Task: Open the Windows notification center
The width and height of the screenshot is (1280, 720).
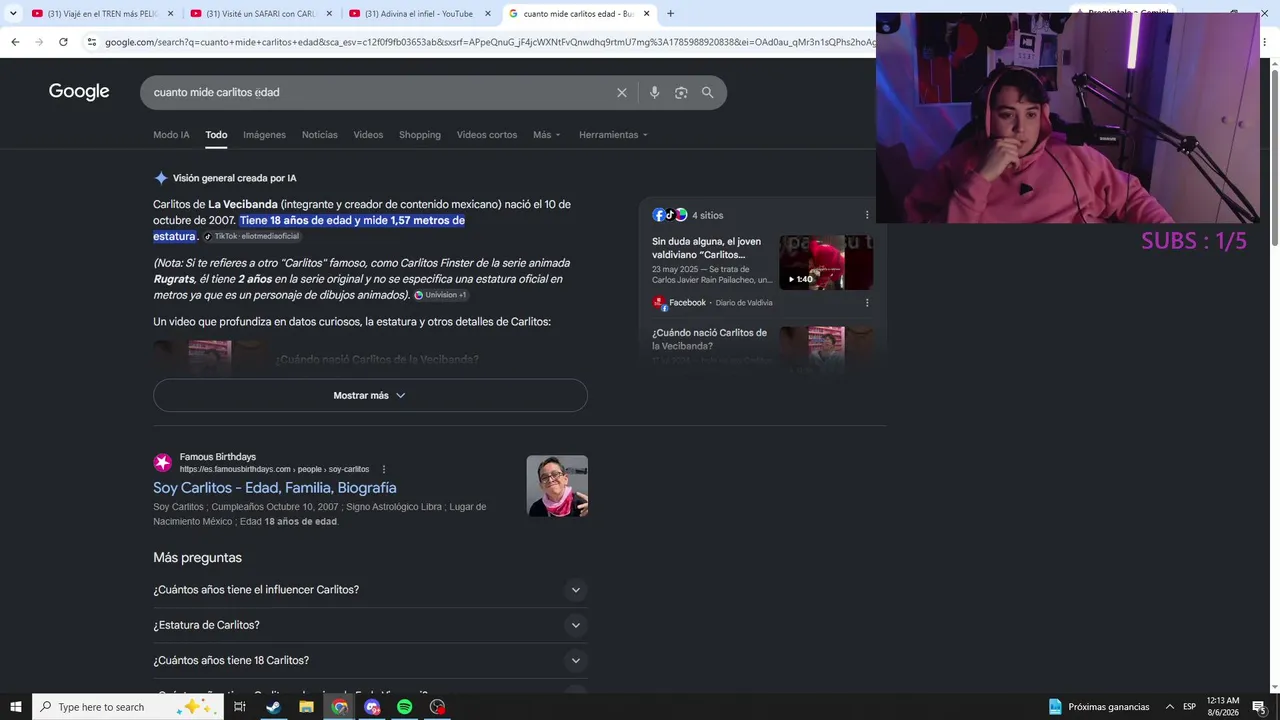Action: pos(1259,707)
